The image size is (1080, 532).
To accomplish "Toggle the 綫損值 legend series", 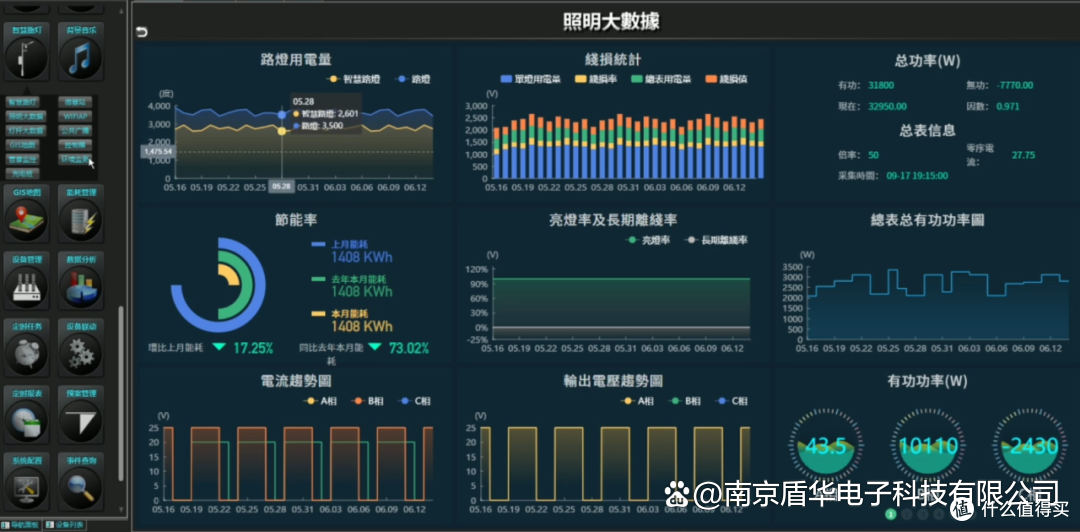I will (x=727, y=79).
